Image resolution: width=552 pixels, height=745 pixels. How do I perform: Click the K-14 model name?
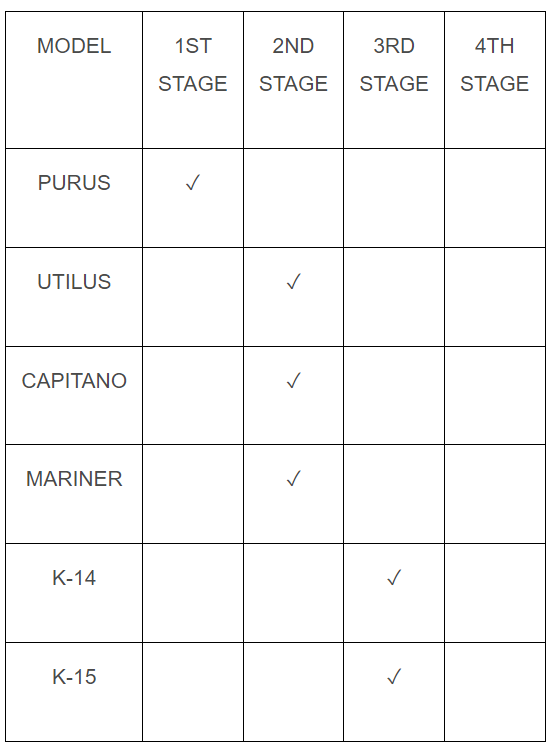74,578
